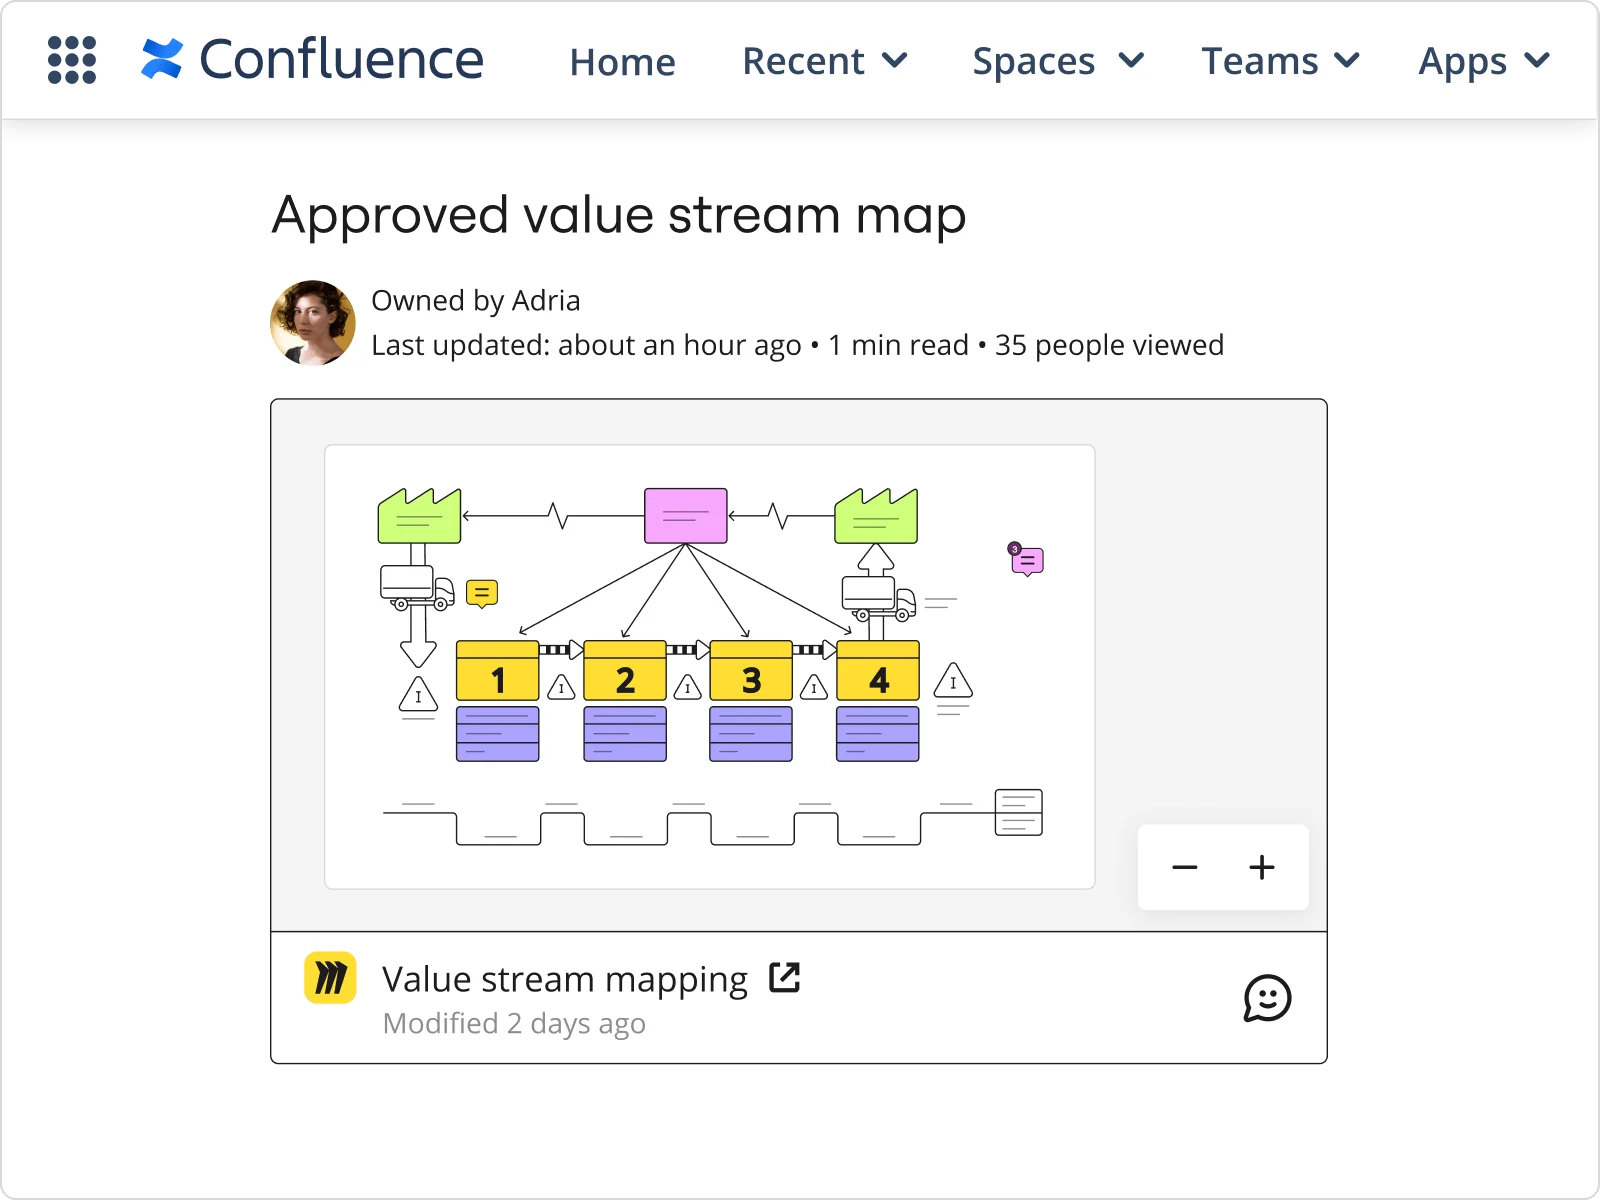Open the Teams menu

coord(1280,61)
